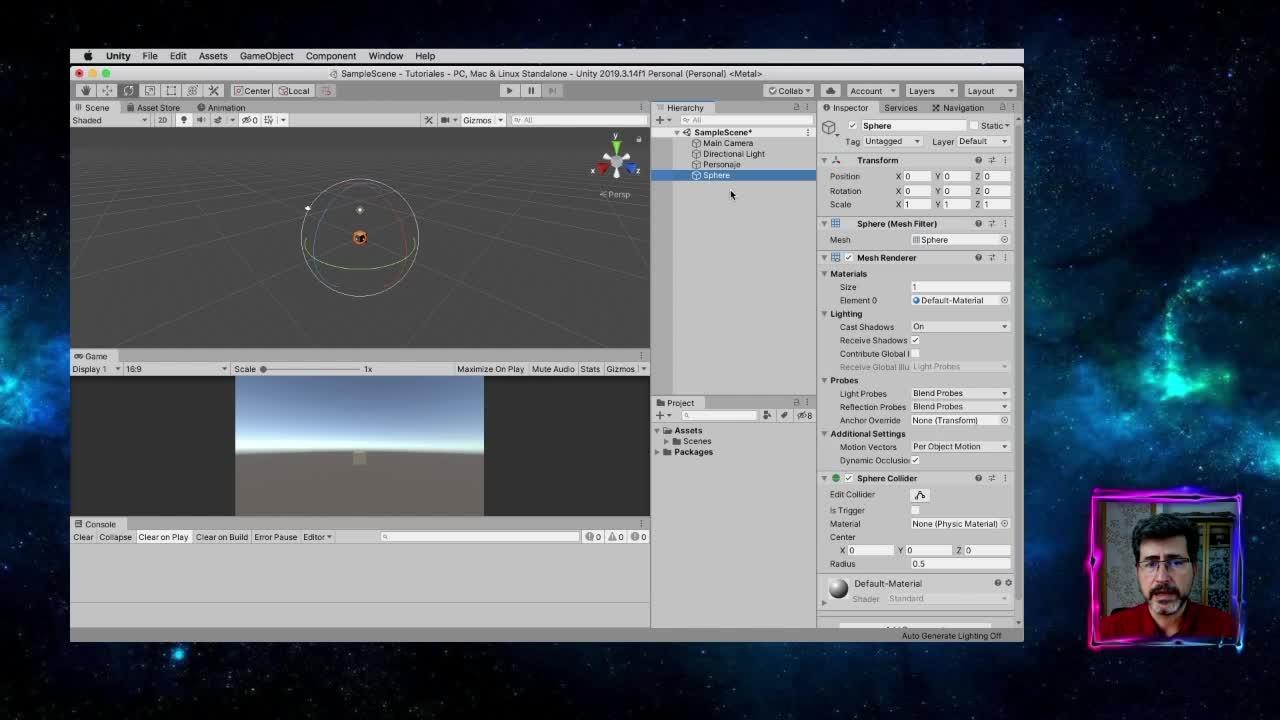Adjust the Game view Scale slider
This screenshot has height=720, width=1280.
point(264,369)
